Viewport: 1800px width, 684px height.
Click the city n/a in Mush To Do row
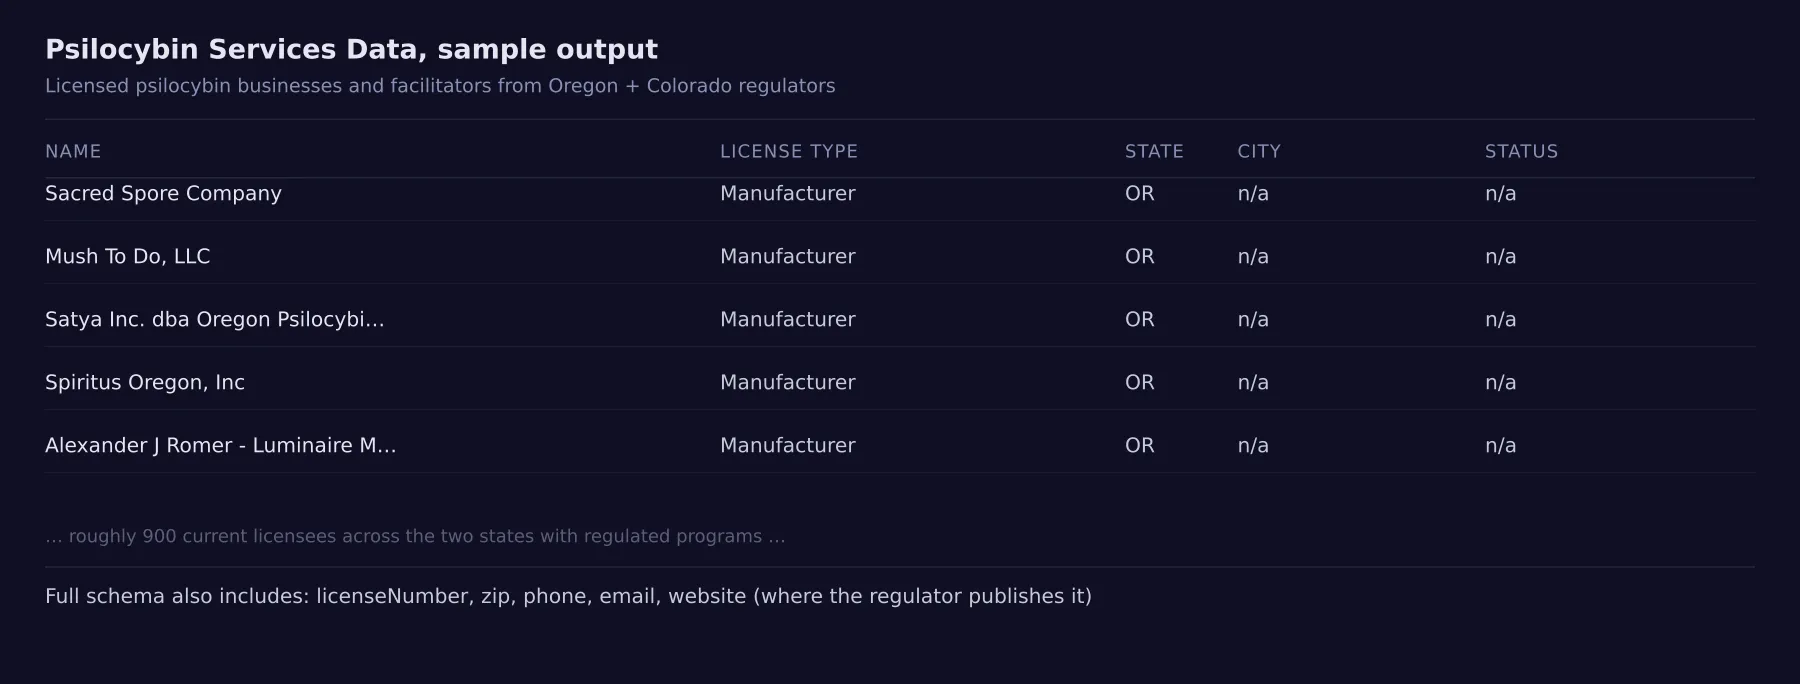(1253, 256)
